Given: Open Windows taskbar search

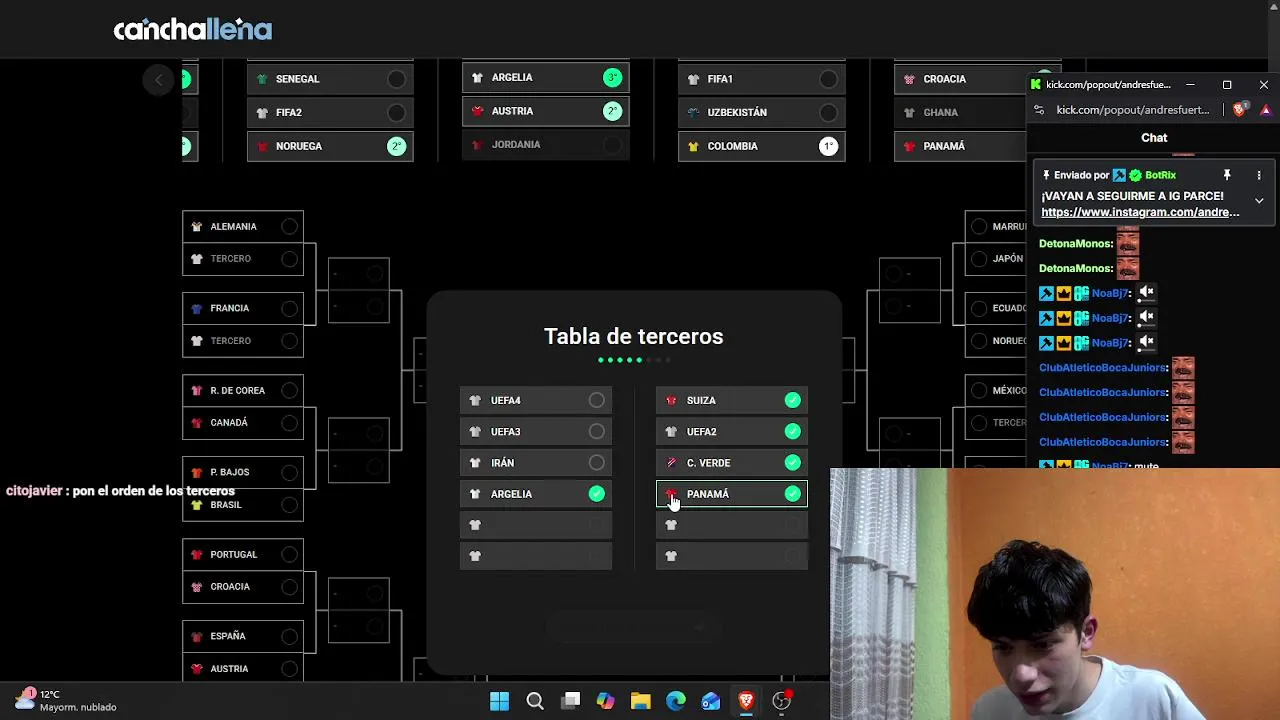Looking at the screenshot, I should coord(535,701).
